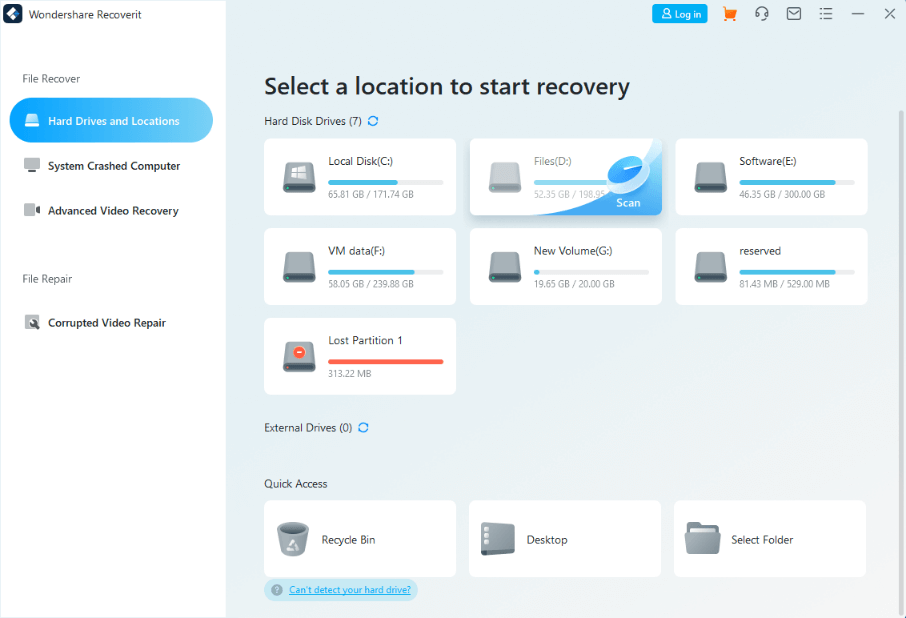The height and width of the screenshot is (618, 906).
Task: Click the VM data(F:) label
Action: coord(357,251)
